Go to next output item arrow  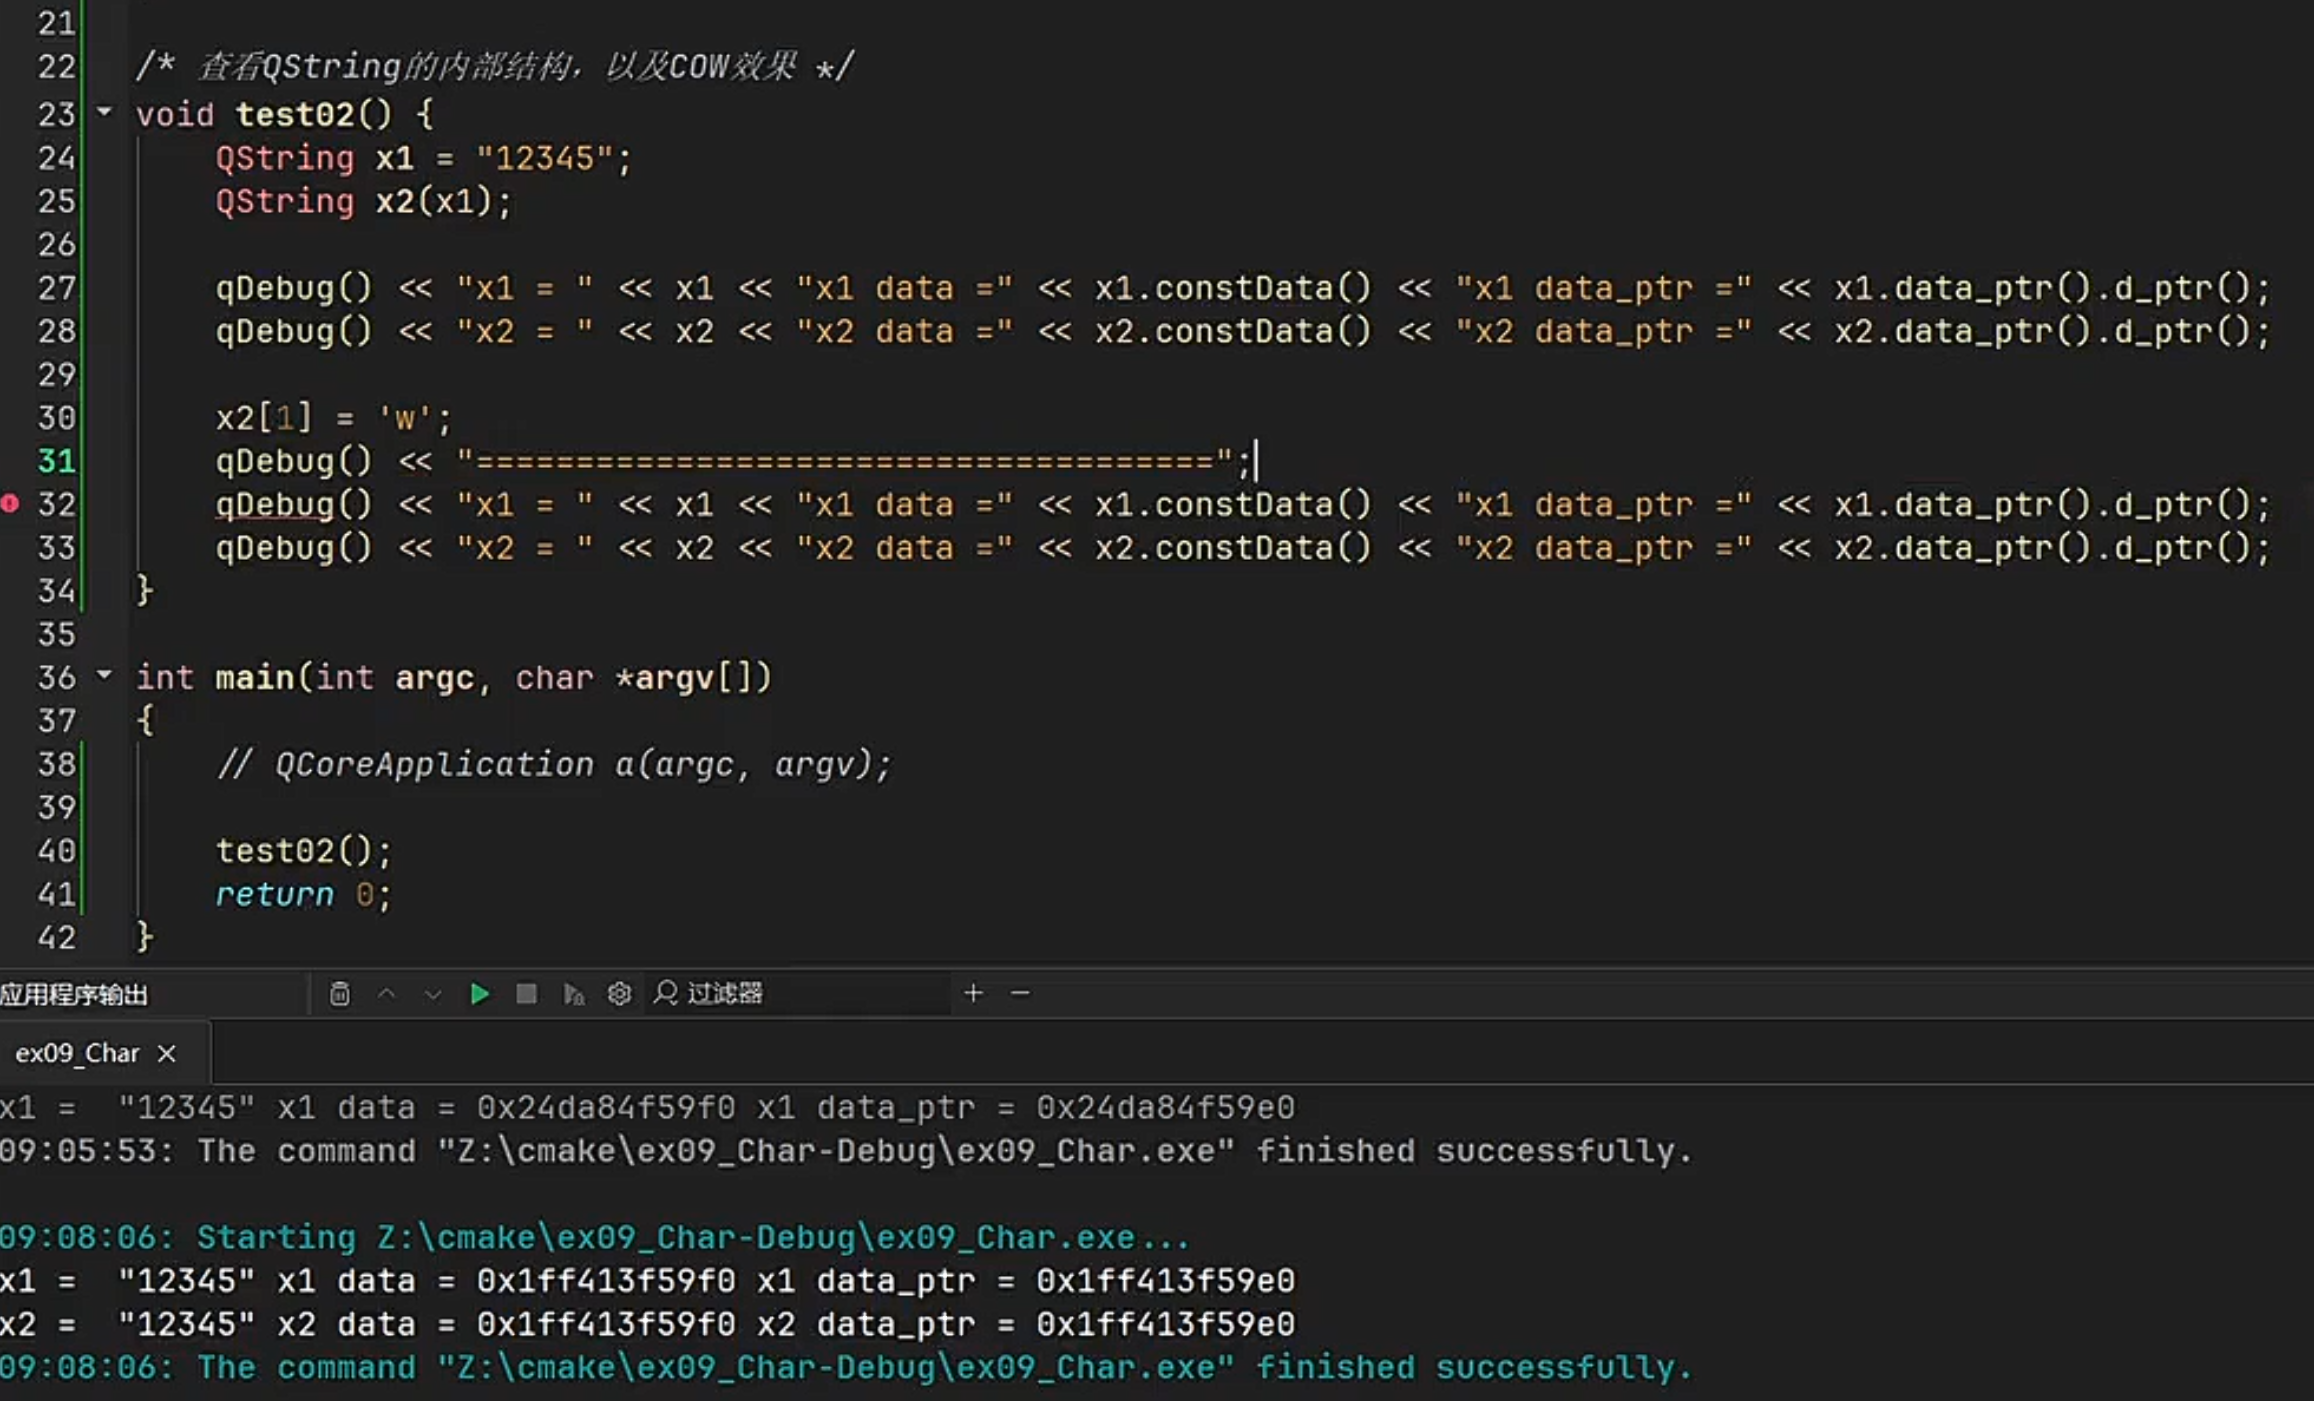(x=432, y=994)
